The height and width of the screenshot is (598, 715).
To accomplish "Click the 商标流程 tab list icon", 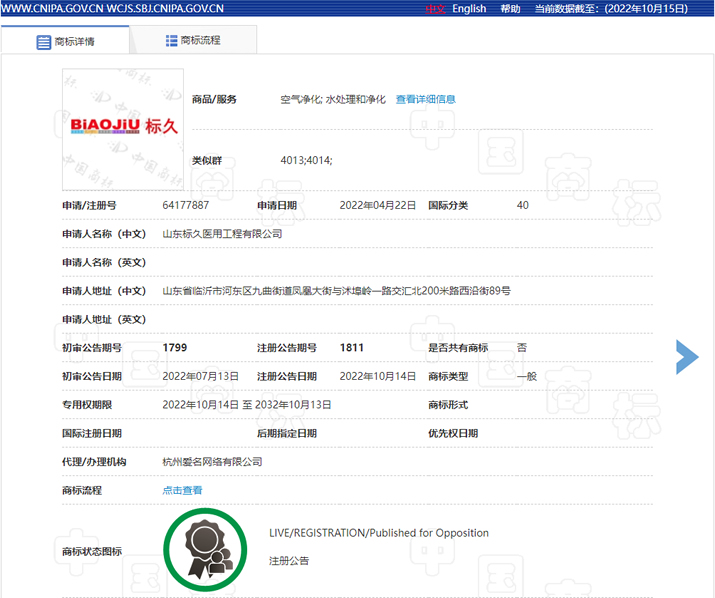I will 171,40.
